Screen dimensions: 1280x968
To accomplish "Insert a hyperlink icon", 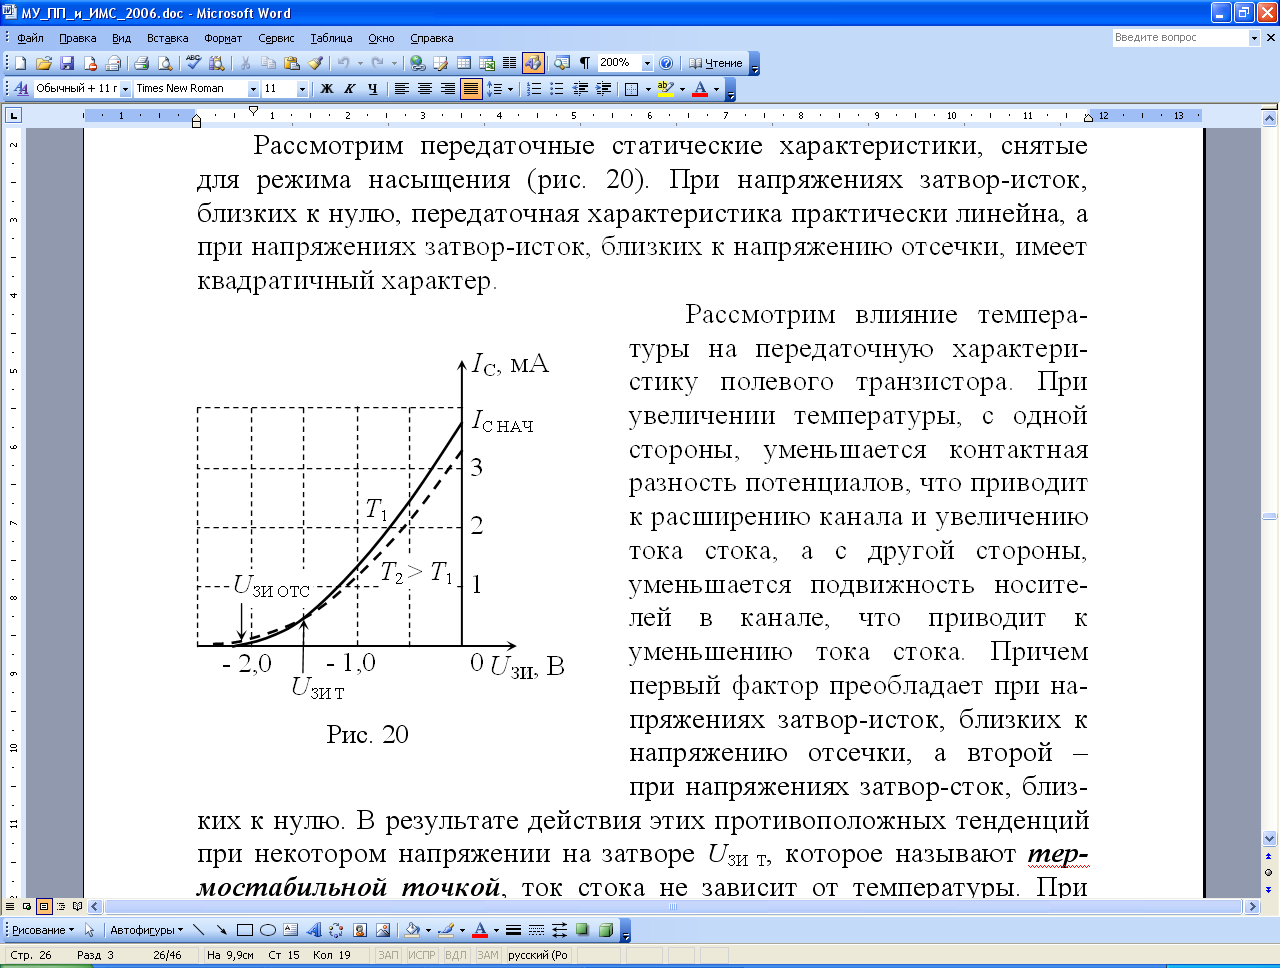I will pyautogui.click(x=418, y=63).
